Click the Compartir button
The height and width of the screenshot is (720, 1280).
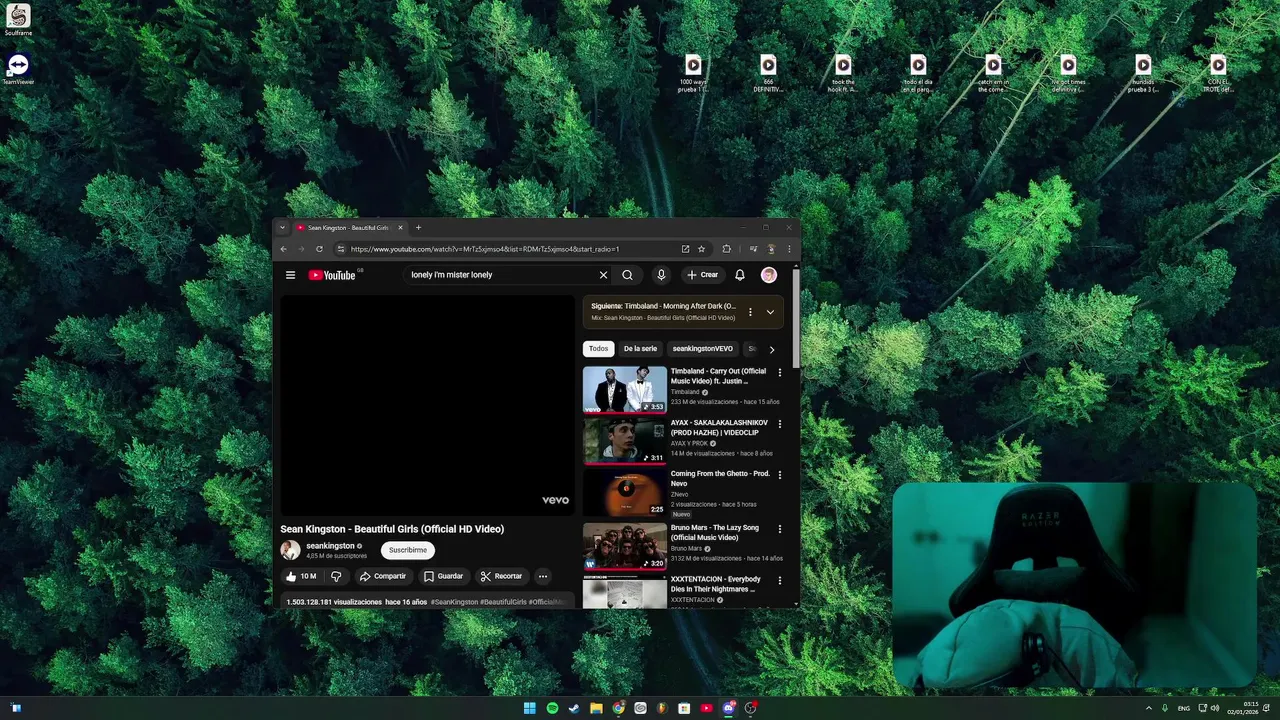coord(383,576)
